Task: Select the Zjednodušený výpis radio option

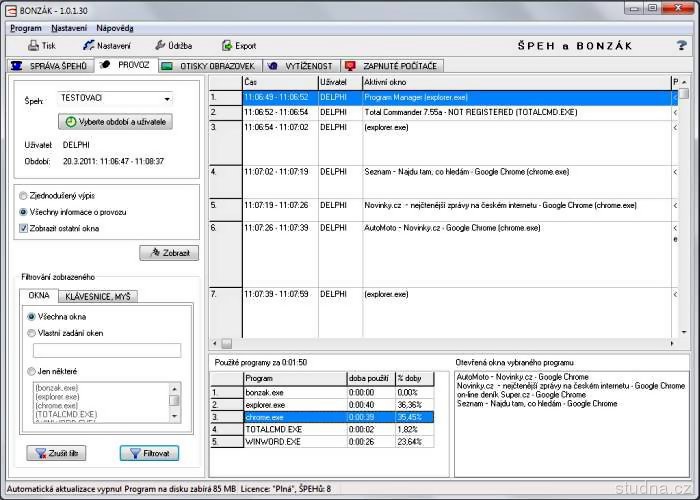Action: coord(25,195)
